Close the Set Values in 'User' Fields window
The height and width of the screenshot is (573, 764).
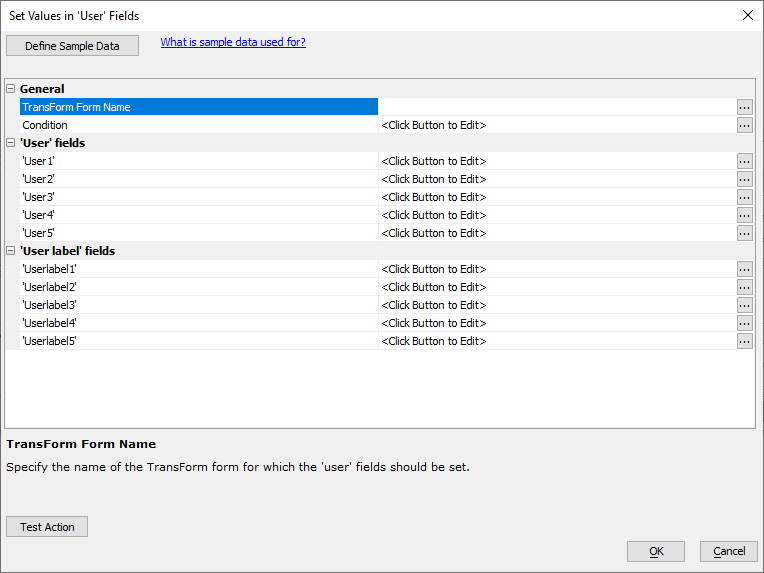(748, 15)
